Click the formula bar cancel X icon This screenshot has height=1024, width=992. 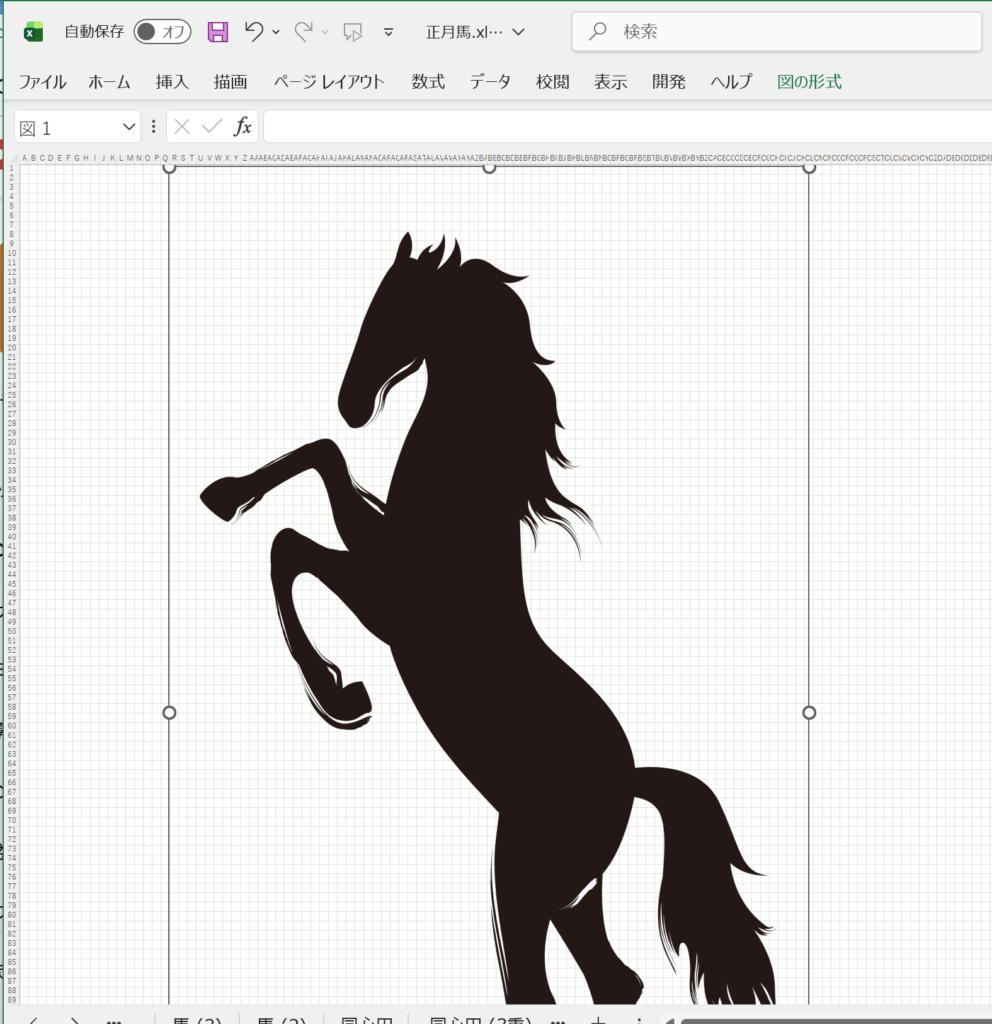pyautogui.click(x=182, y=126)
